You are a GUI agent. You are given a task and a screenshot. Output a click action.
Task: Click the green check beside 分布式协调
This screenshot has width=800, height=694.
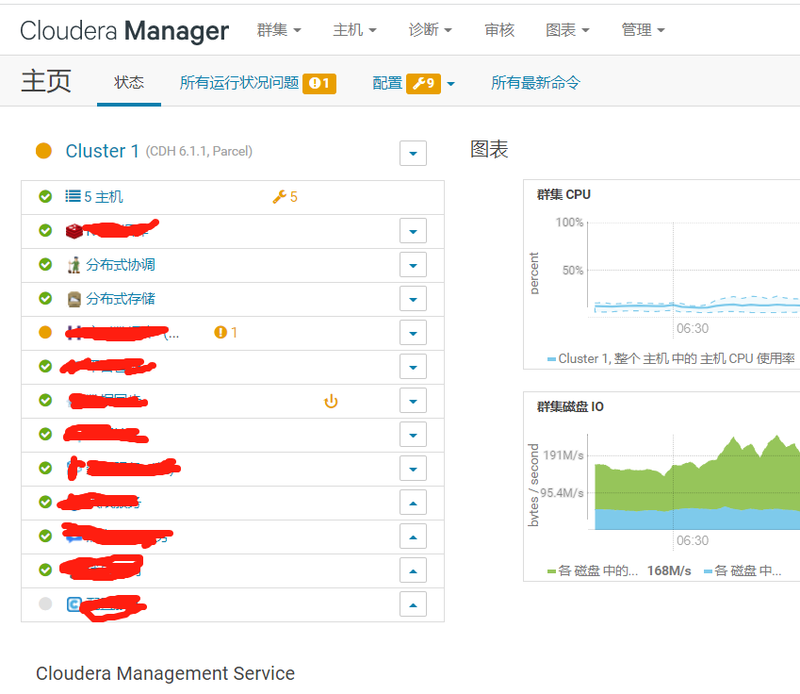[45, 264]
